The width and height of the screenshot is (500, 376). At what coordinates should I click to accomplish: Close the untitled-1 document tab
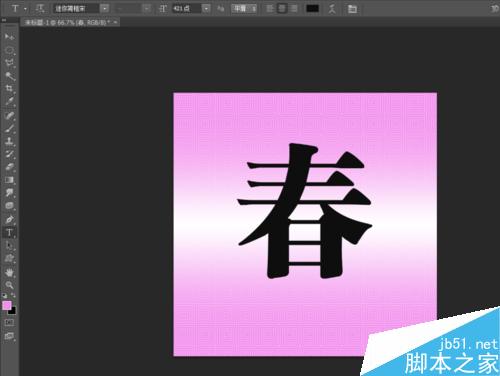(x=115, y=22)
